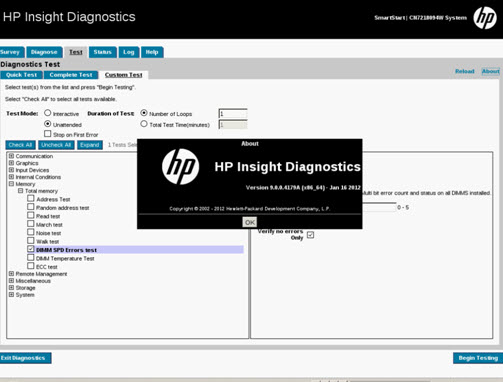This screenshot has height=382, width=503.
Task: Select the Custom Test sub-tab
Action: [x=124, y=75]
